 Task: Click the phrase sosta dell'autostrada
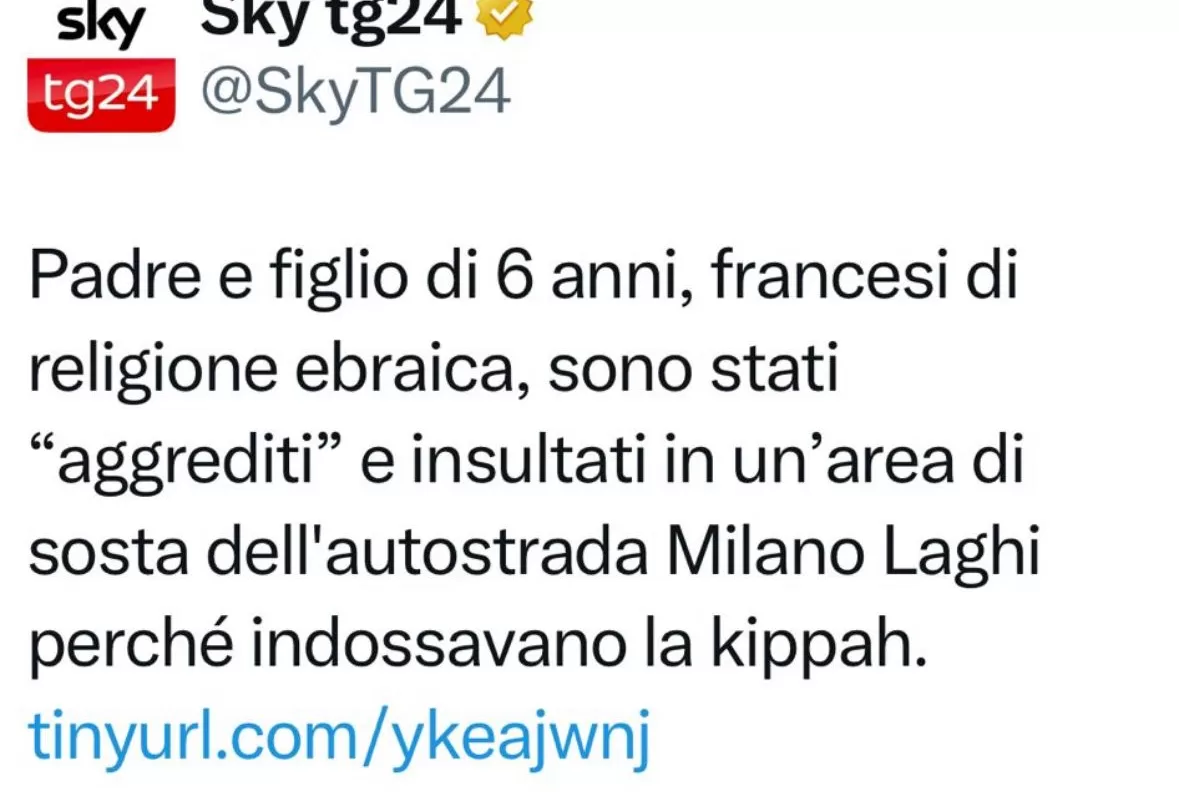click(x=339, y=553)
